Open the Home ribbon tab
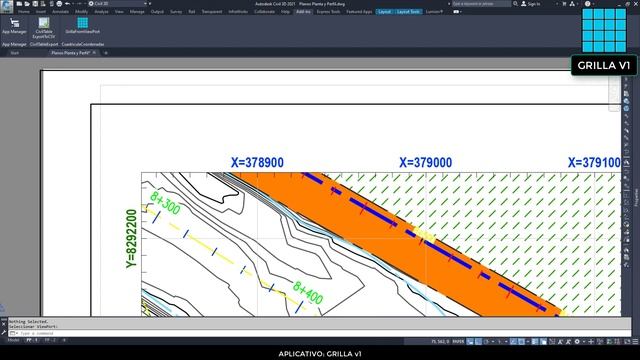Screen dimensions: 640x360 click(24, 12)
